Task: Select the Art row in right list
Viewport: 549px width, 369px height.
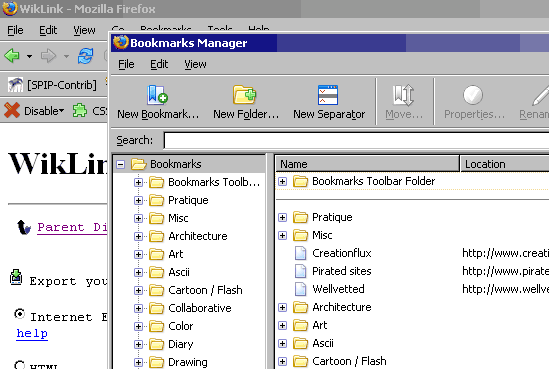Action: click(412, 325)
